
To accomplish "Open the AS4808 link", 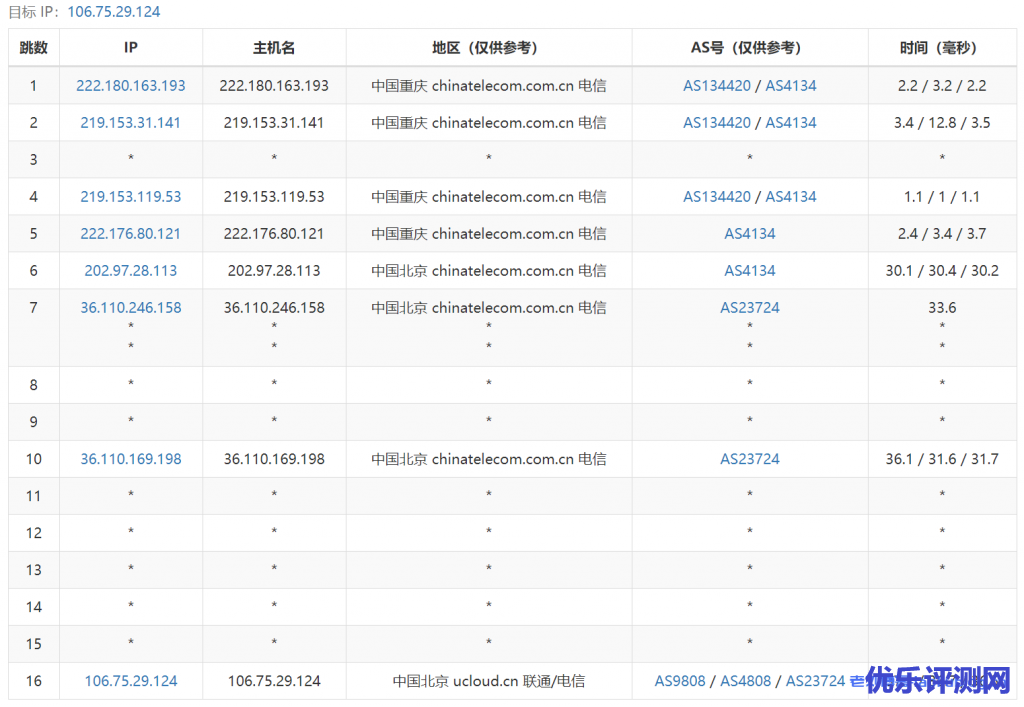I will pyautogui.click(x=746, y=681).
